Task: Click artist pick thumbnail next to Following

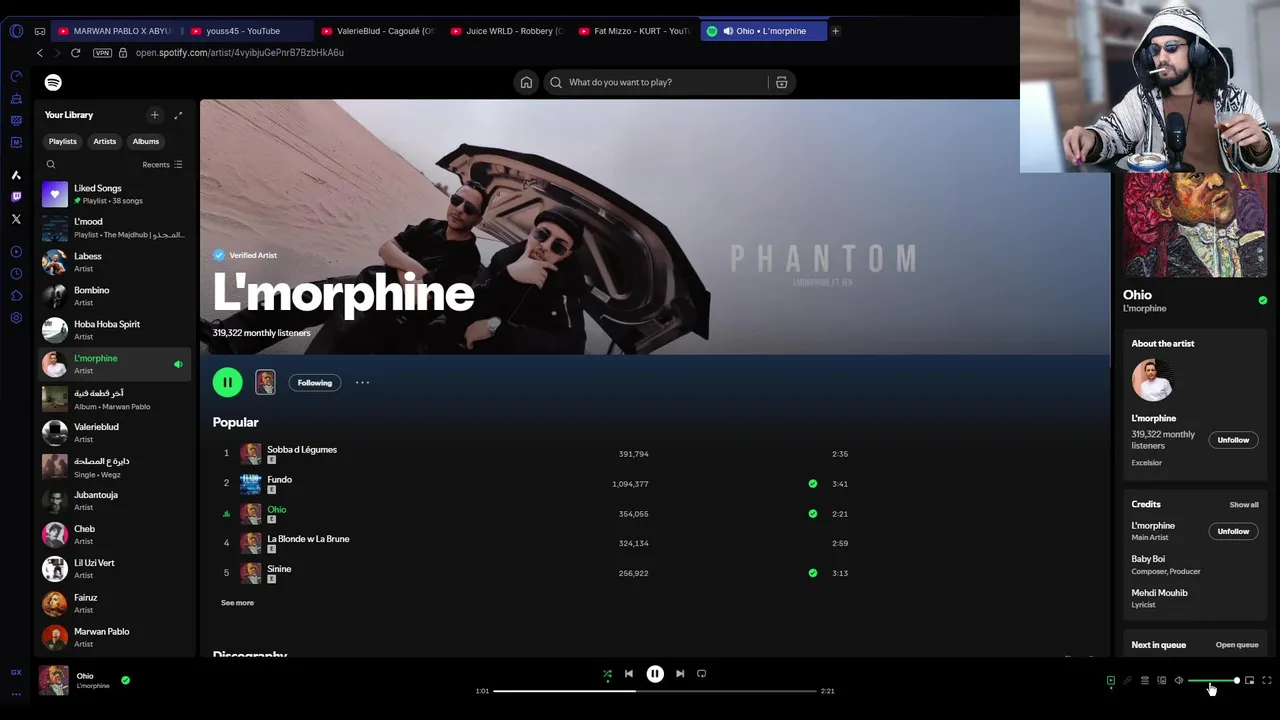Action: pos(265,382)
